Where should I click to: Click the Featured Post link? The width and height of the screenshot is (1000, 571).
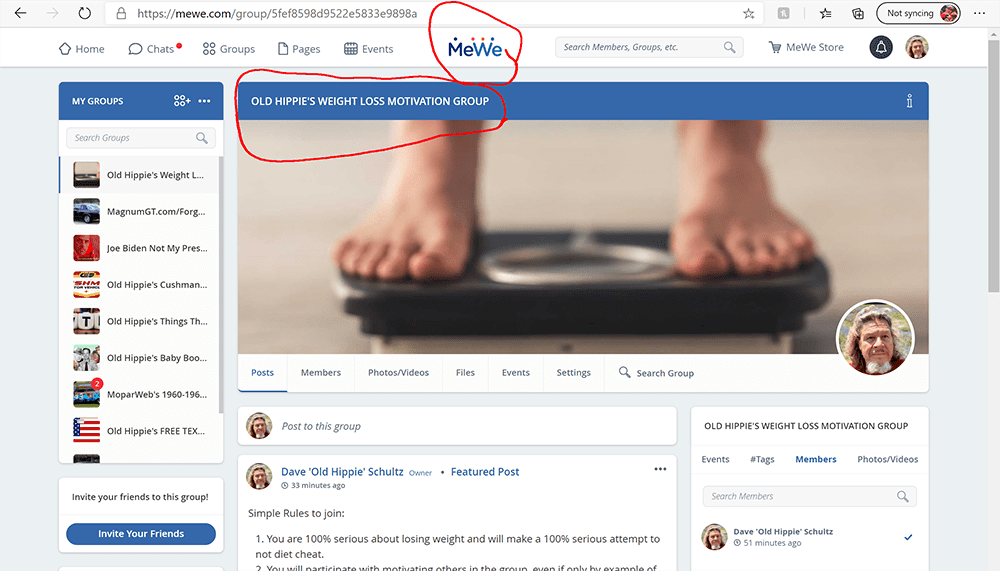click(485, 471)
